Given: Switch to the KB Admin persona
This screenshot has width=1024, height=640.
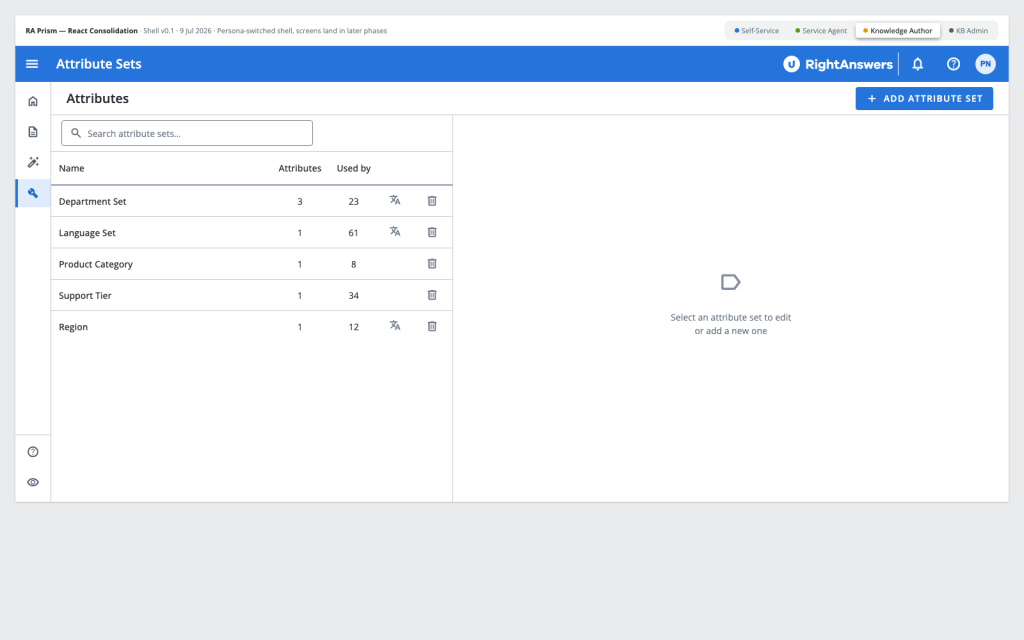Looking at the screenshot, I should 968,31.
